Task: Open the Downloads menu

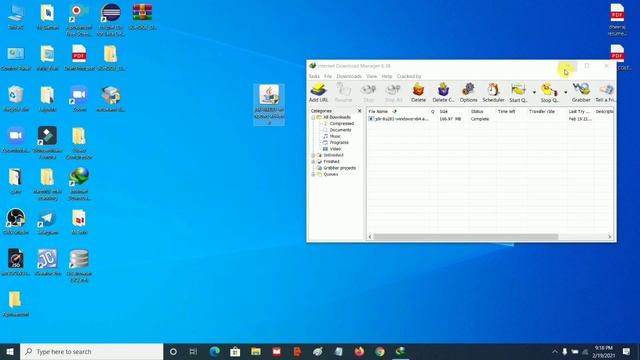Action: (349, 76)
